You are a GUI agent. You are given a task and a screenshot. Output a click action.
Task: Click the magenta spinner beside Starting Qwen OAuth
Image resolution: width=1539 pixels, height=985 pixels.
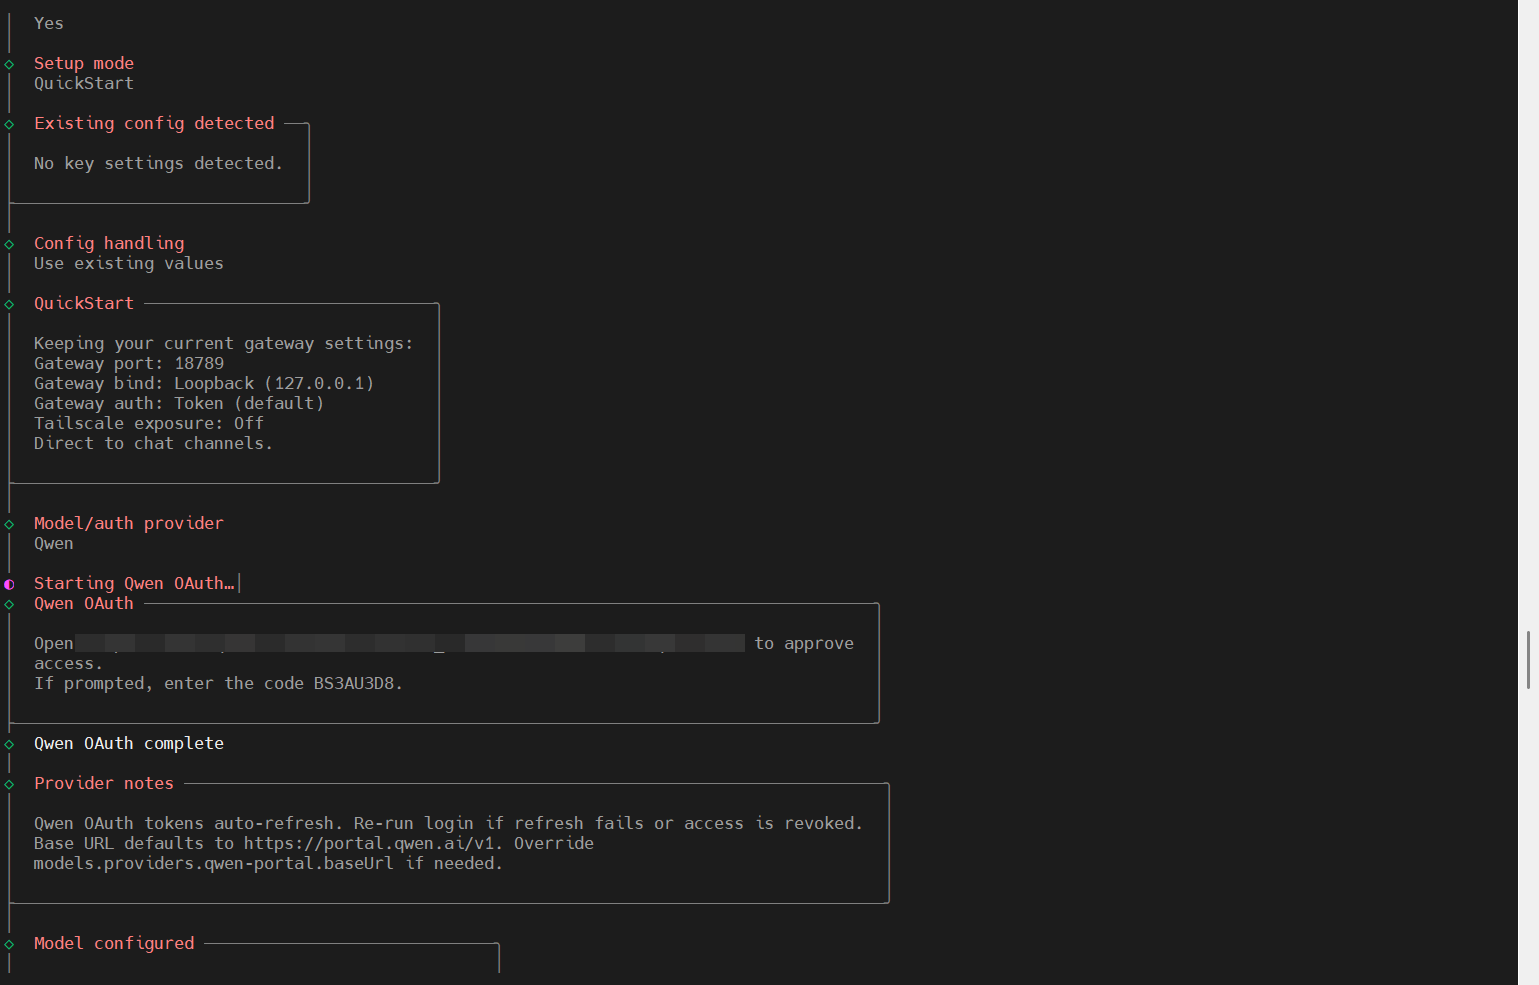pyautogui.click(x=9, y=584)
